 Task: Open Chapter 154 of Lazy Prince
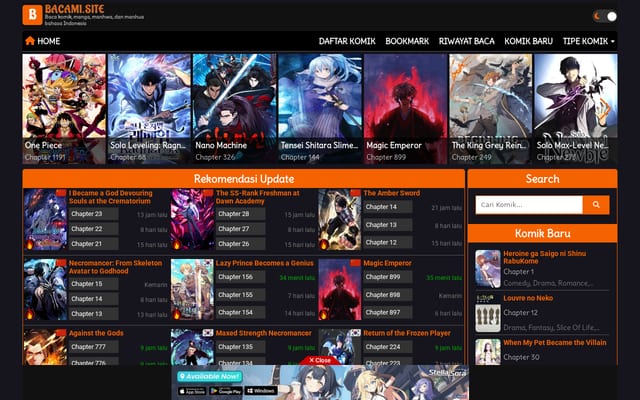pos(240,312)
